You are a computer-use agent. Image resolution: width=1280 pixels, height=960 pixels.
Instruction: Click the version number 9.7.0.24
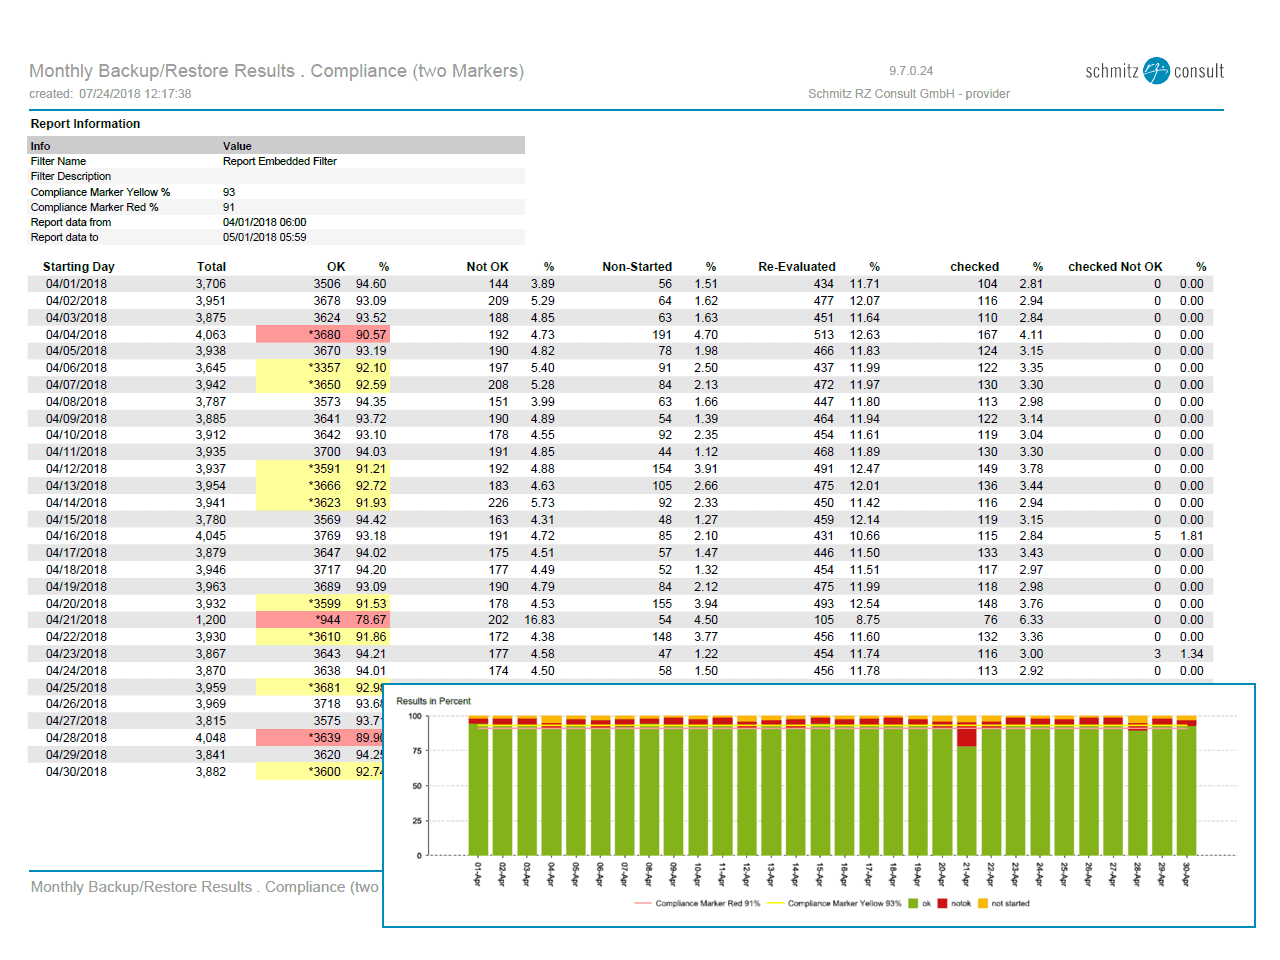911,71
